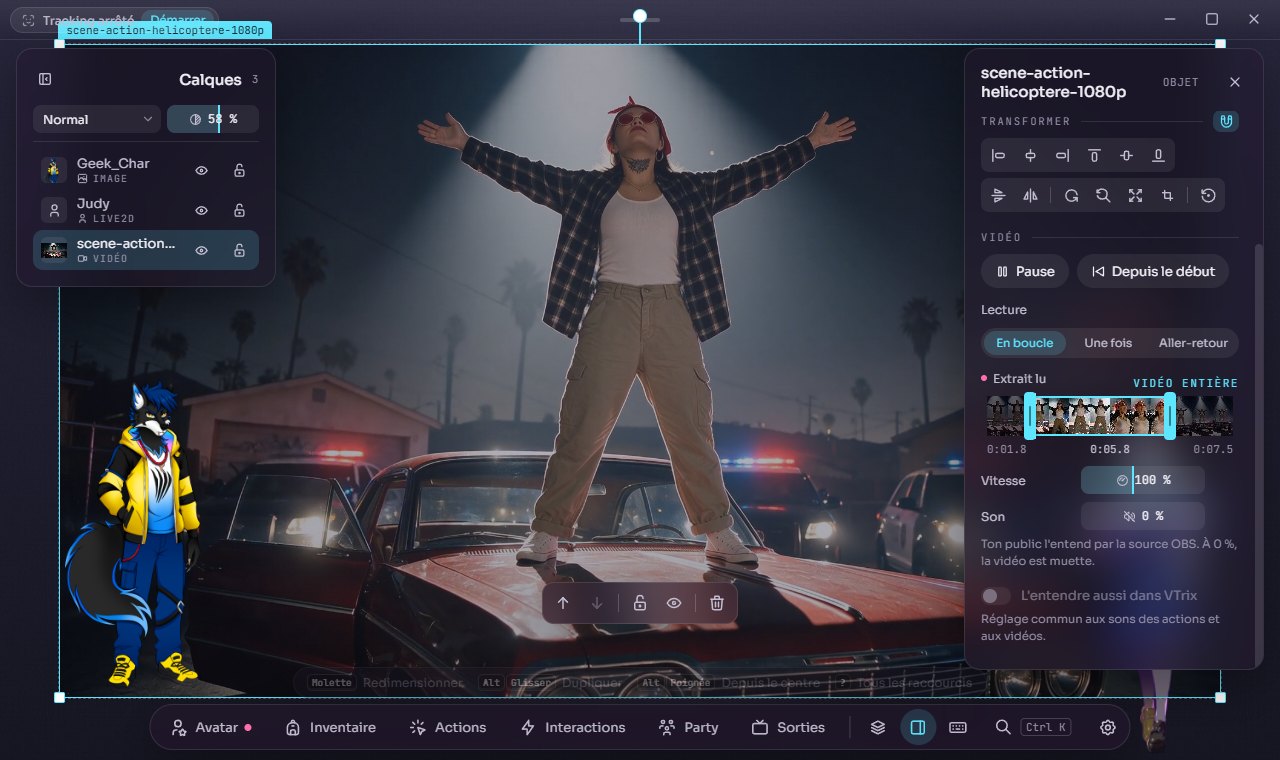The image size is (1280, 760).
Task: Hide the scene-action video layer
Action: (x=201, y=250)
